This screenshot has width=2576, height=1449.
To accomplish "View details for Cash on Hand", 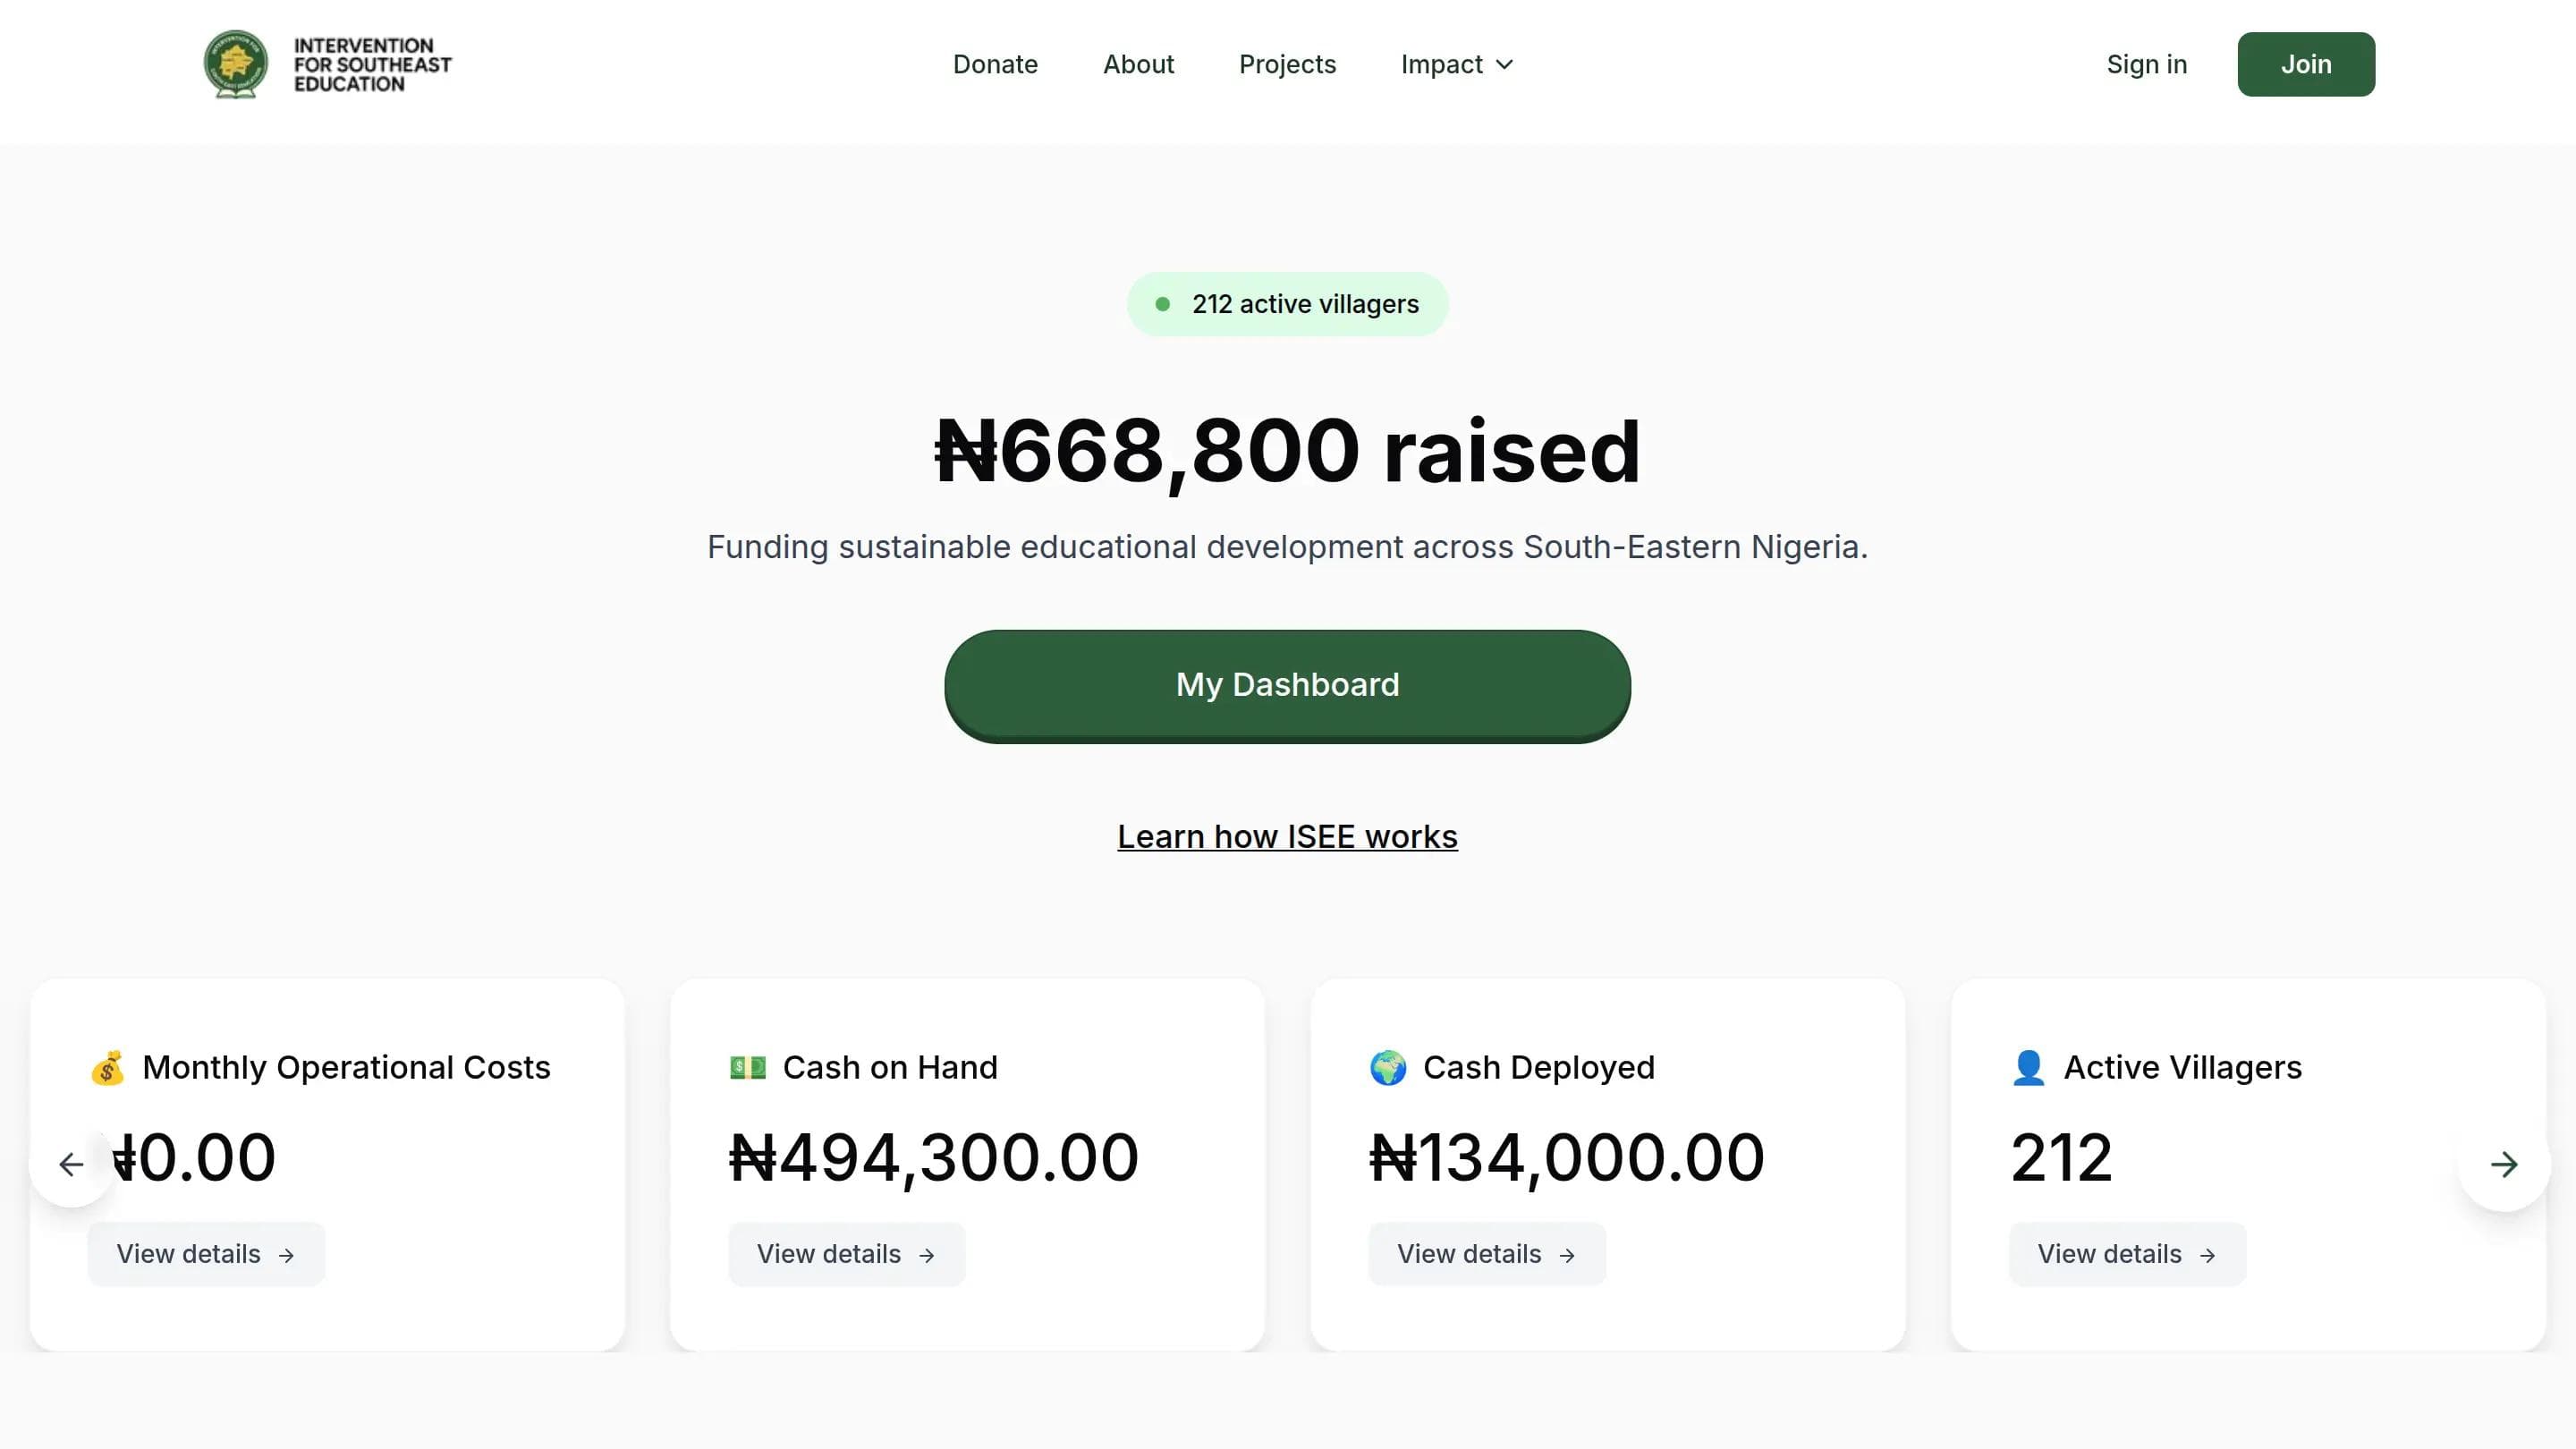I will pyautogui.click(x=846, y=1254).
